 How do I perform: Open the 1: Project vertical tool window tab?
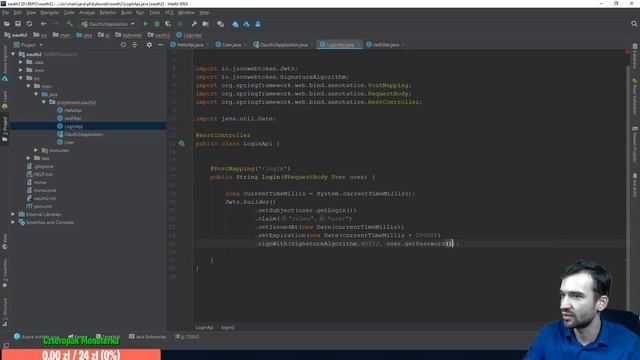click(5, 129)
